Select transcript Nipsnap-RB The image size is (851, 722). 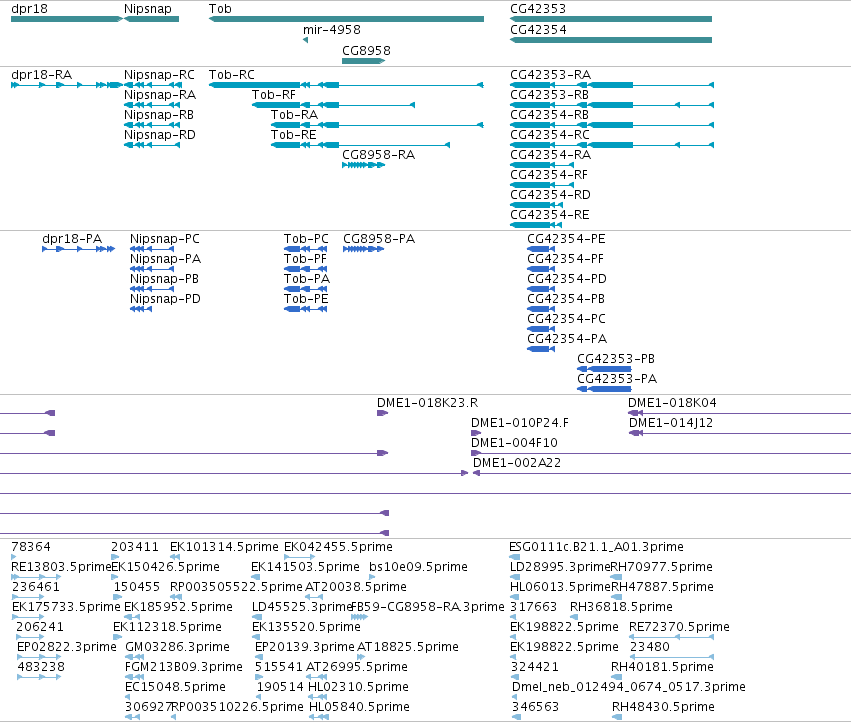click(152, 125)
